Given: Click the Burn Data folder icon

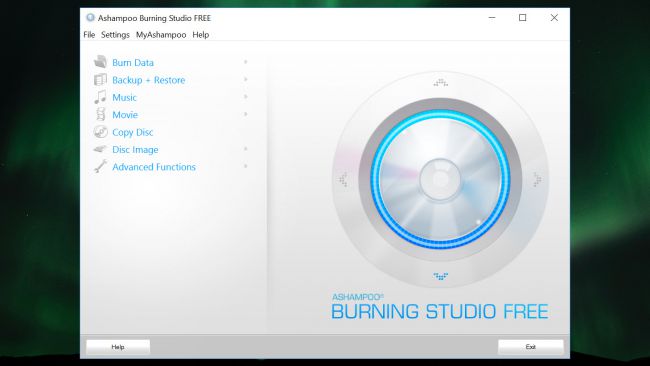Looking at the screenshot, I should coord(100,62).
